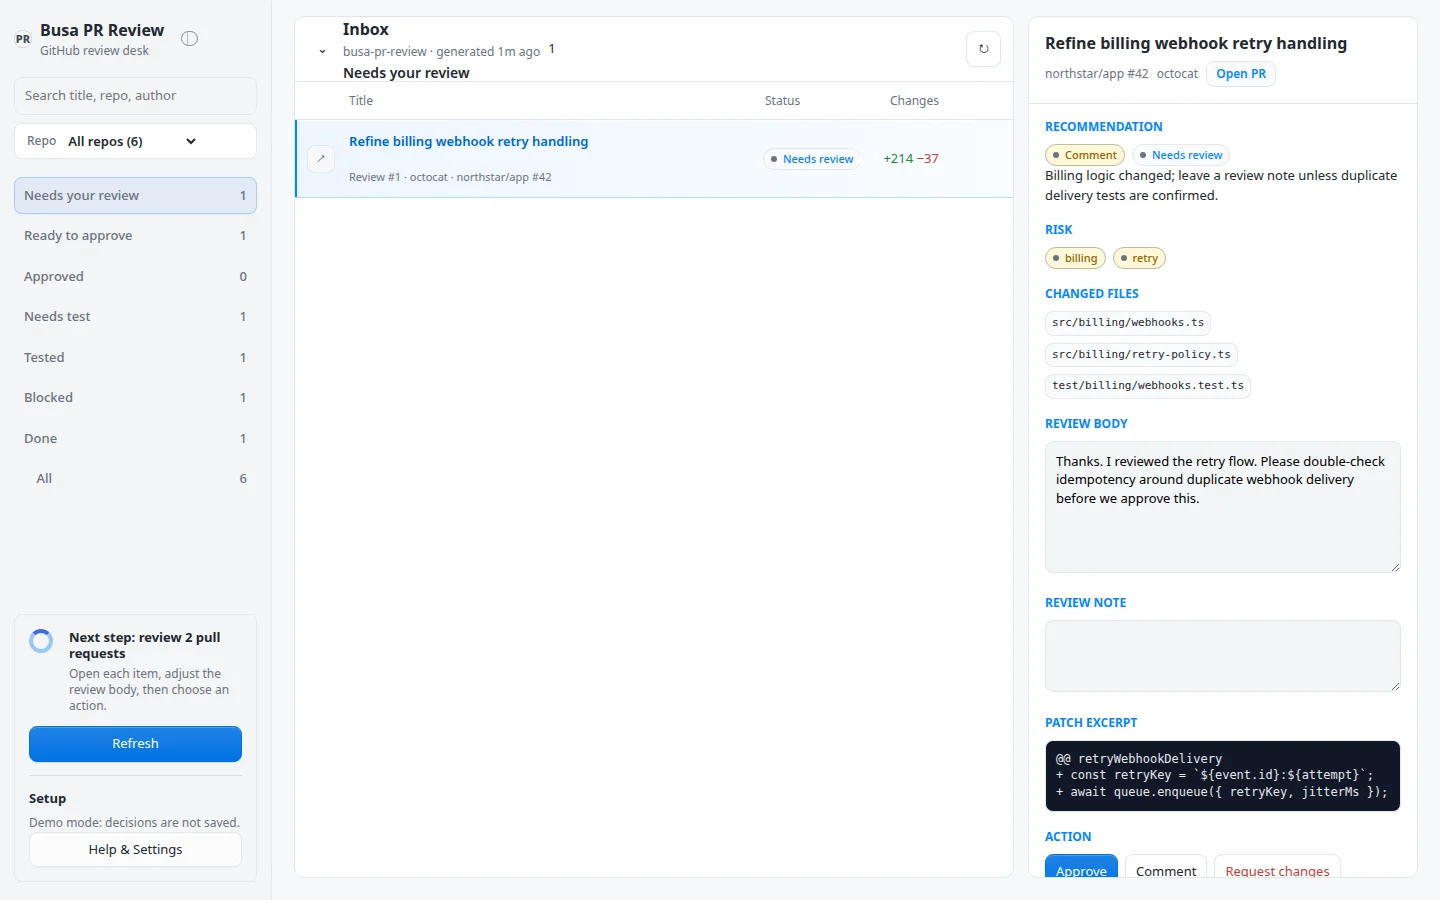The height and width of the screenshot is (900, 1440).
Task: Click Next step: review 2 pull requests heading
Action: 145,646
